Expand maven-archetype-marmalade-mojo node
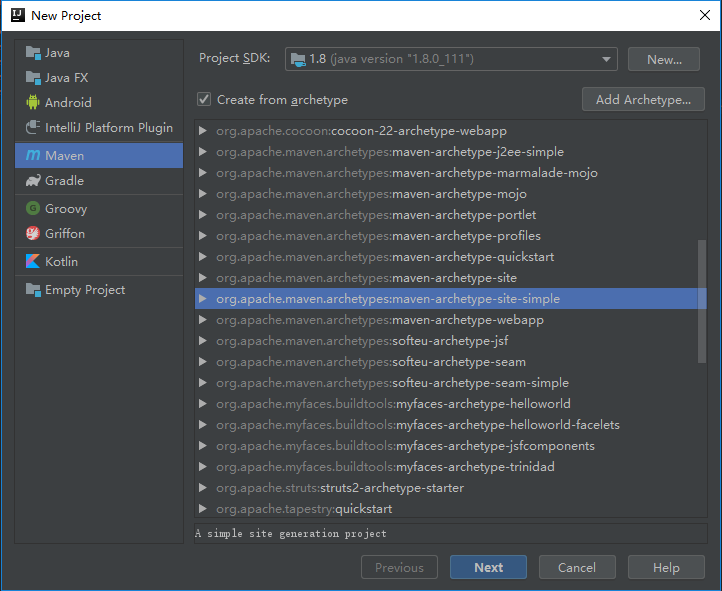Image resolution: width=722 pixels, height=591 pixels. pos(202,173)
